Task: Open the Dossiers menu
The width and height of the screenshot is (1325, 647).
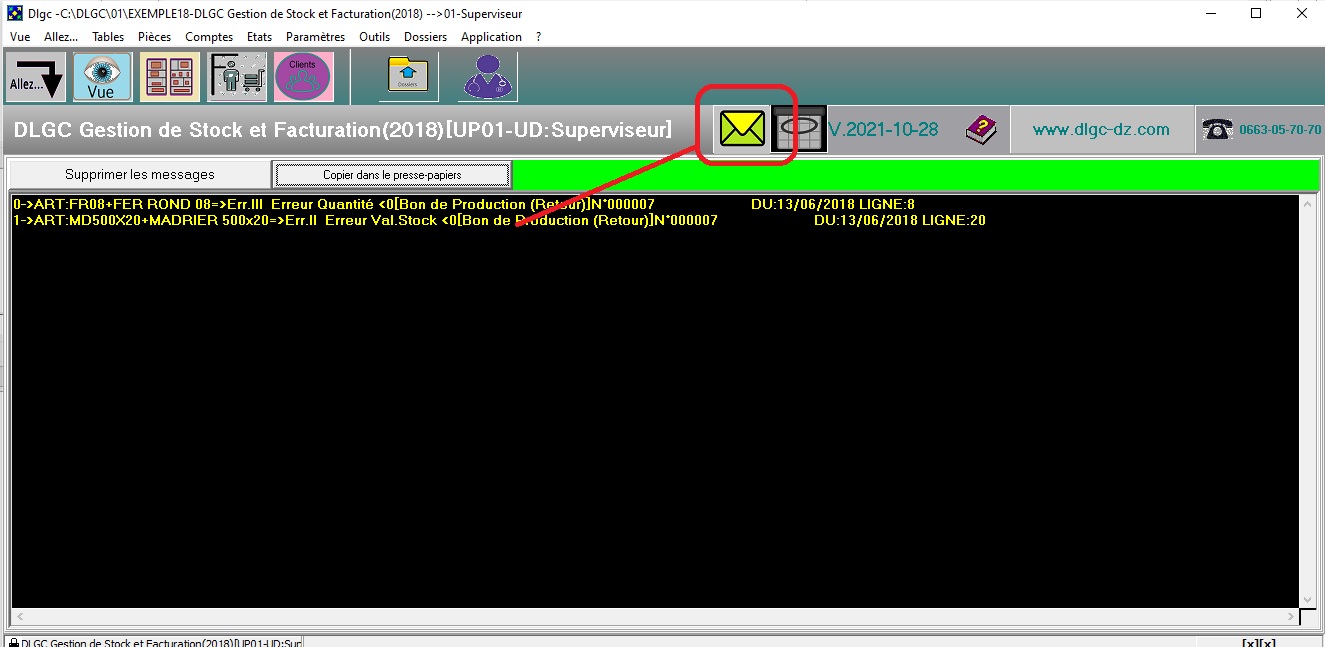Action: click(425, 37)
